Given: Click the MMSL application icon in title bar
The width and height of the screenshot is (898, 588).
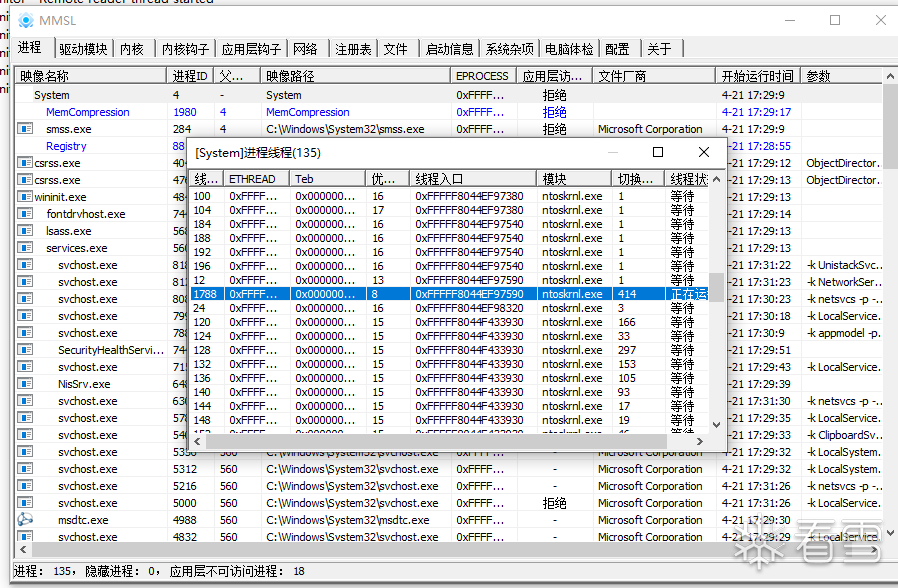Looking at the screenshot, I should pyautogui.click(x=25, y=21).
